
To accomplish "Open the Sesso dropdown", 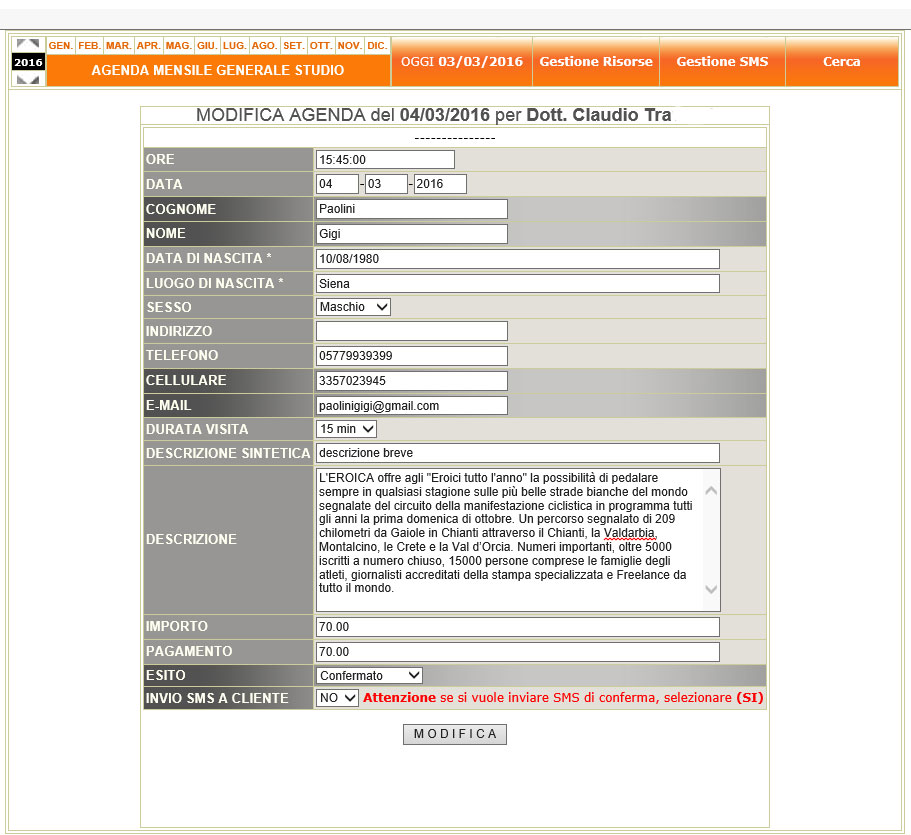I will pyautogui.click(x=353, y=307).
